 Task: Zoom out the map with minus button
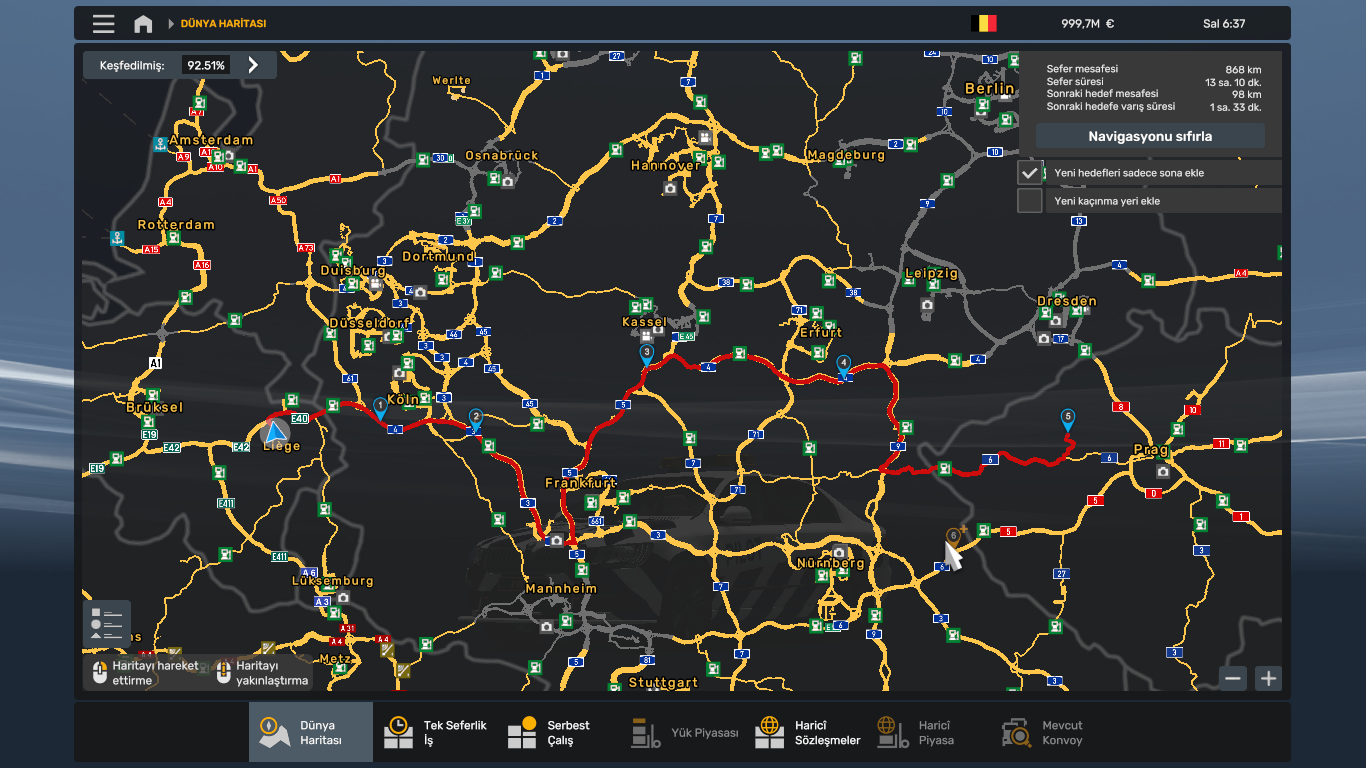pos(1233,678)
